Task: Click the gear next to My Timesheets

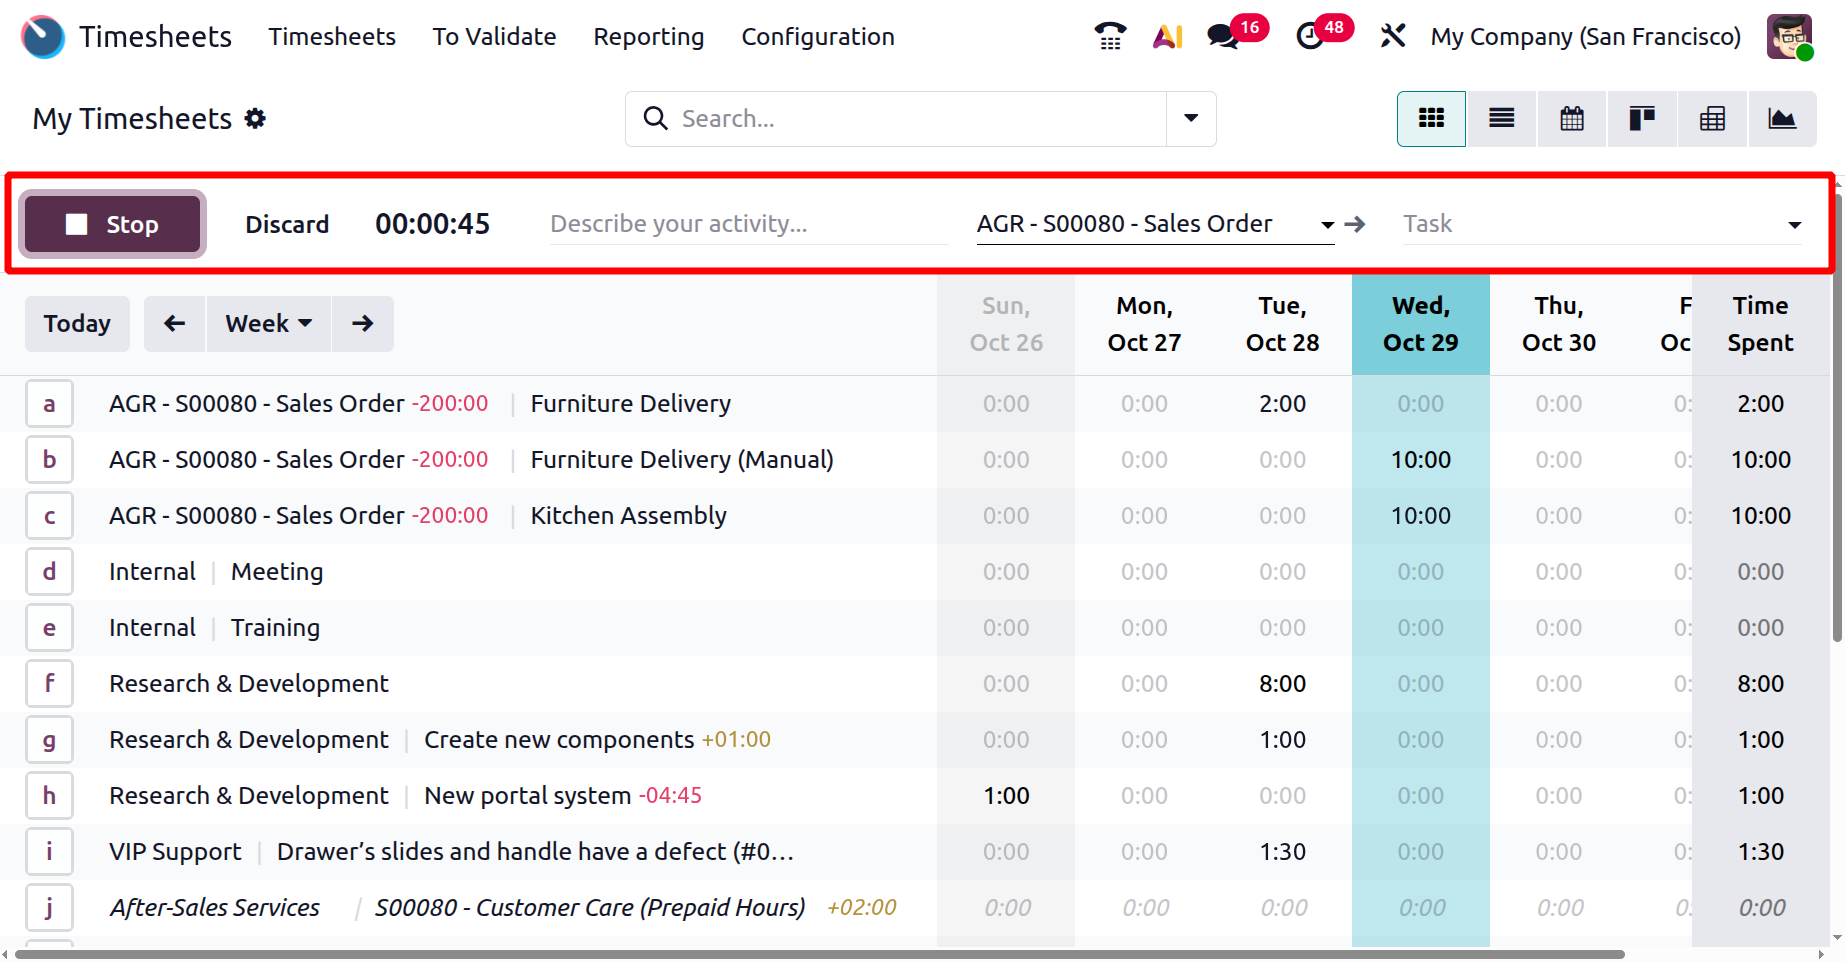Action: [256, 119]
